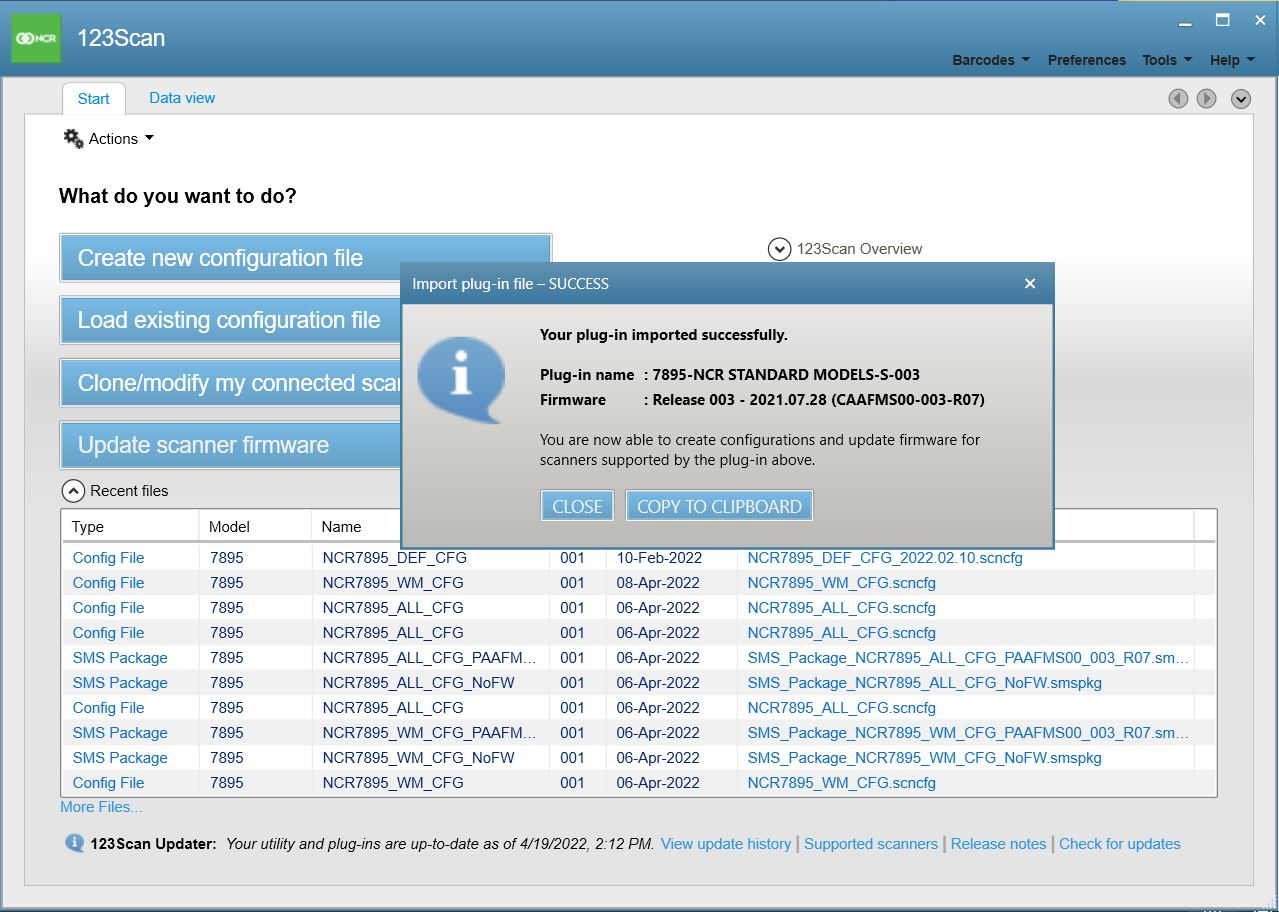Open SMS_Package_NCR7895_WM_CFG_PAAFMS00_003_R07 file link

[x=968, y=733]
